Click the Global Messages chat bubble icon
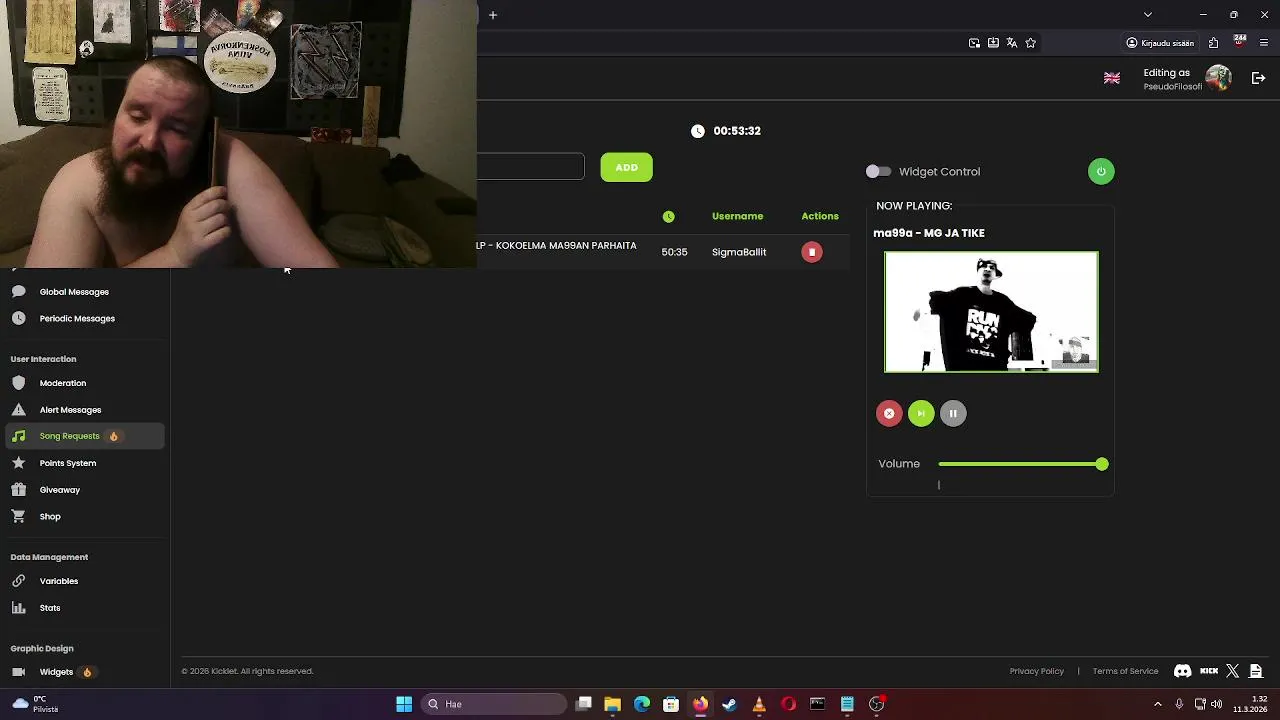Image resolution: width=1280 pixels, height=720 pixels. tap(18, 292)
